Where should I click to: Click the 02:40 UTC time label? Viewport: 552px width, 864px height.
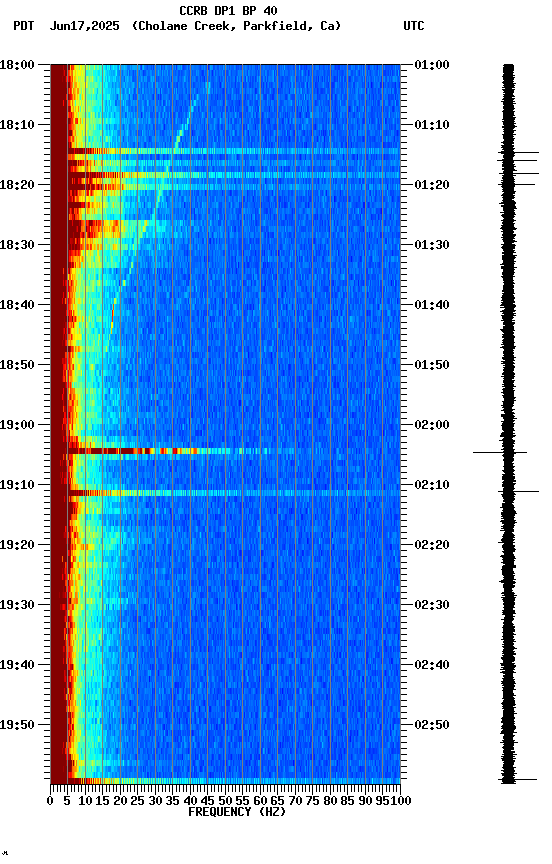pos(432,666)
